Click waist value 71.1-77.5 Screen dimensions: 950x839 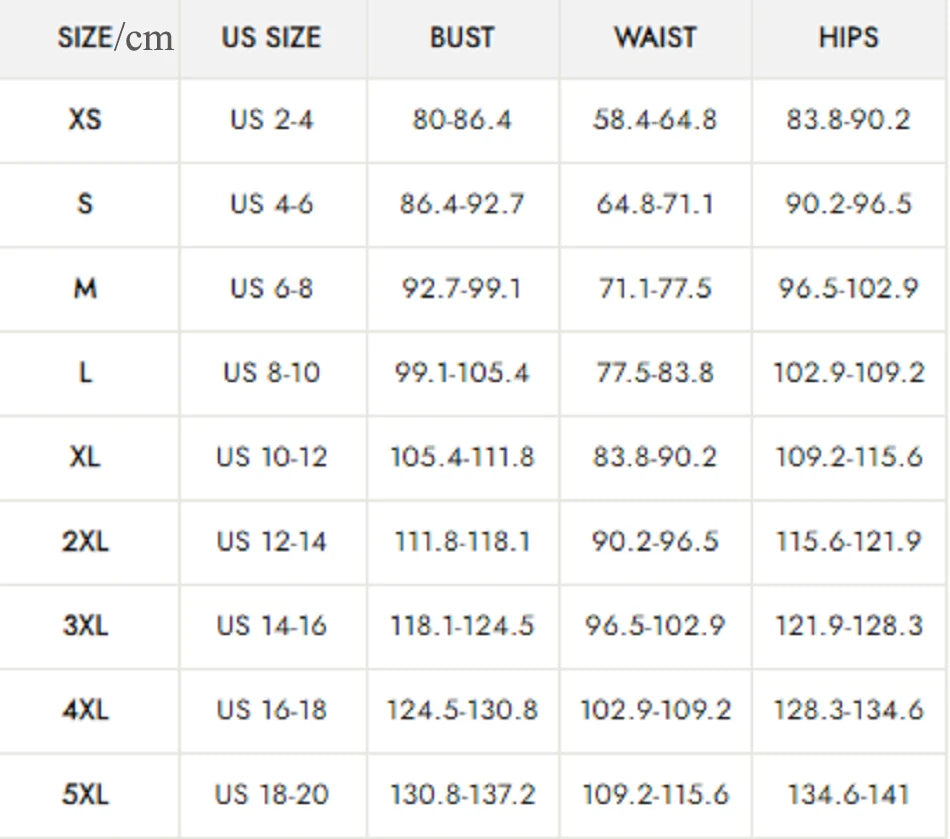click(655, 289)
